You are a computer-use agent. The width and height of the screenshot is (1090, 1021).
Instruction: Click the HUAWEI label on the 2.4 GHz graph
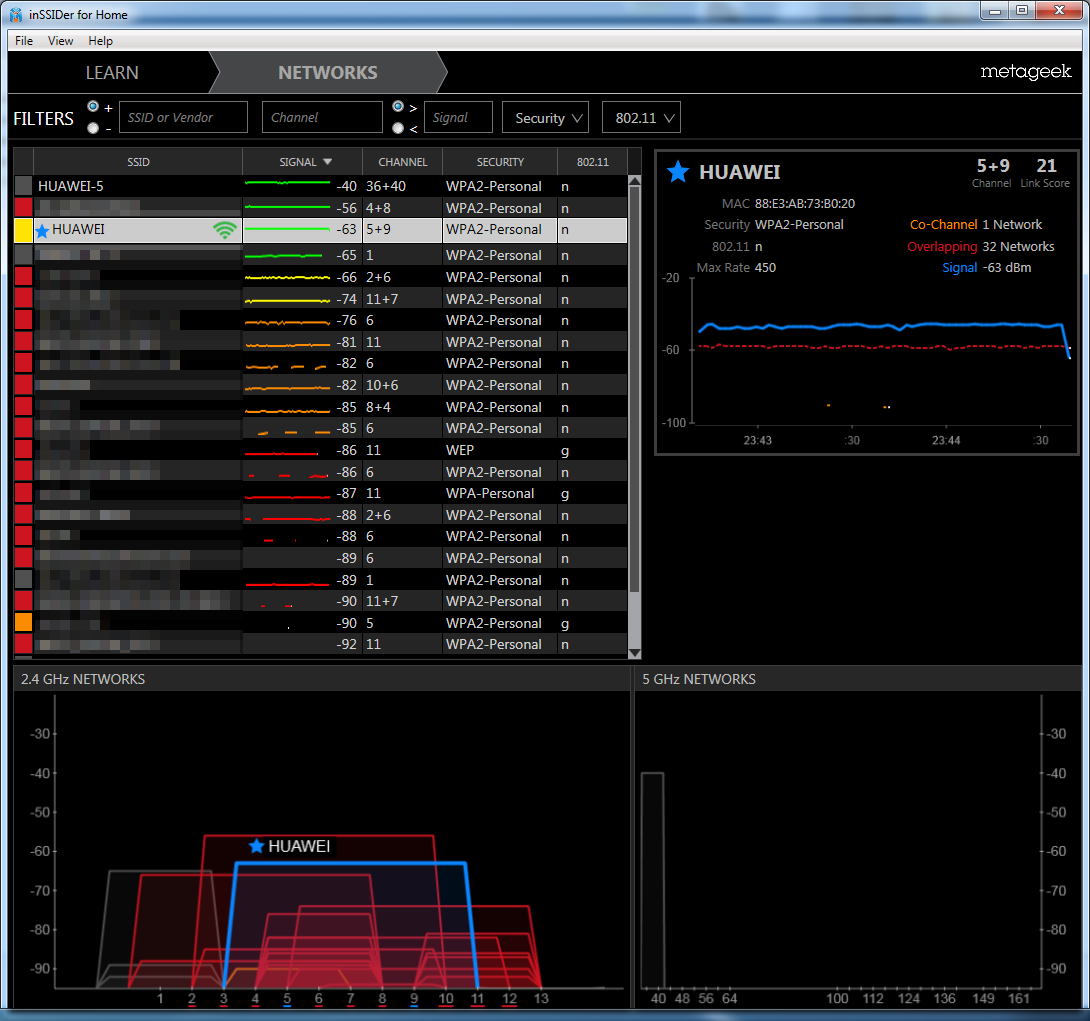click(299, 846)
